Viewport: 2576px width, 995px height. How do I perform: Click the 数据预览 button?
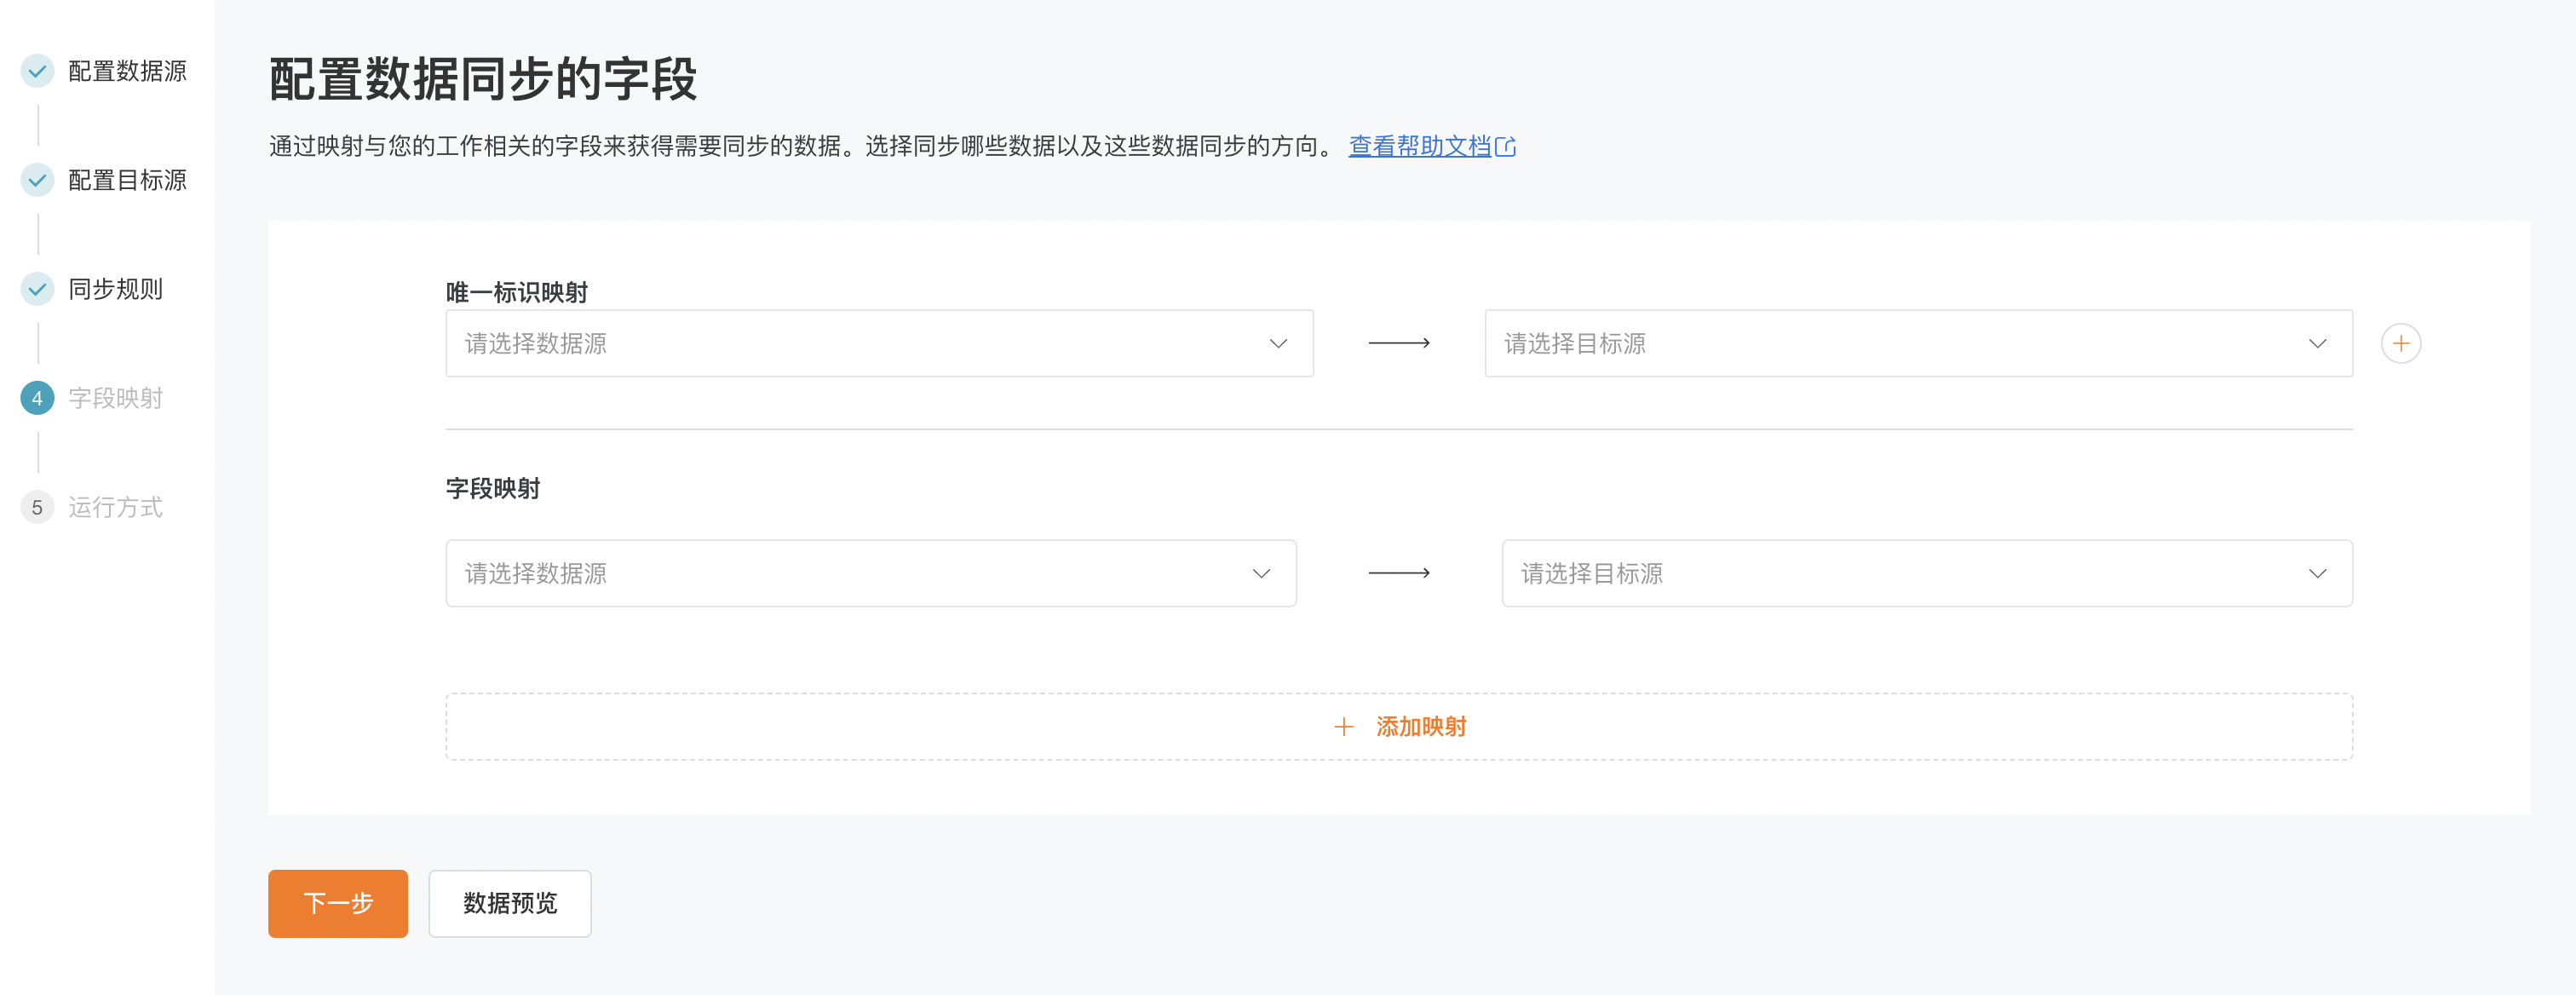(x=510, y=903)
